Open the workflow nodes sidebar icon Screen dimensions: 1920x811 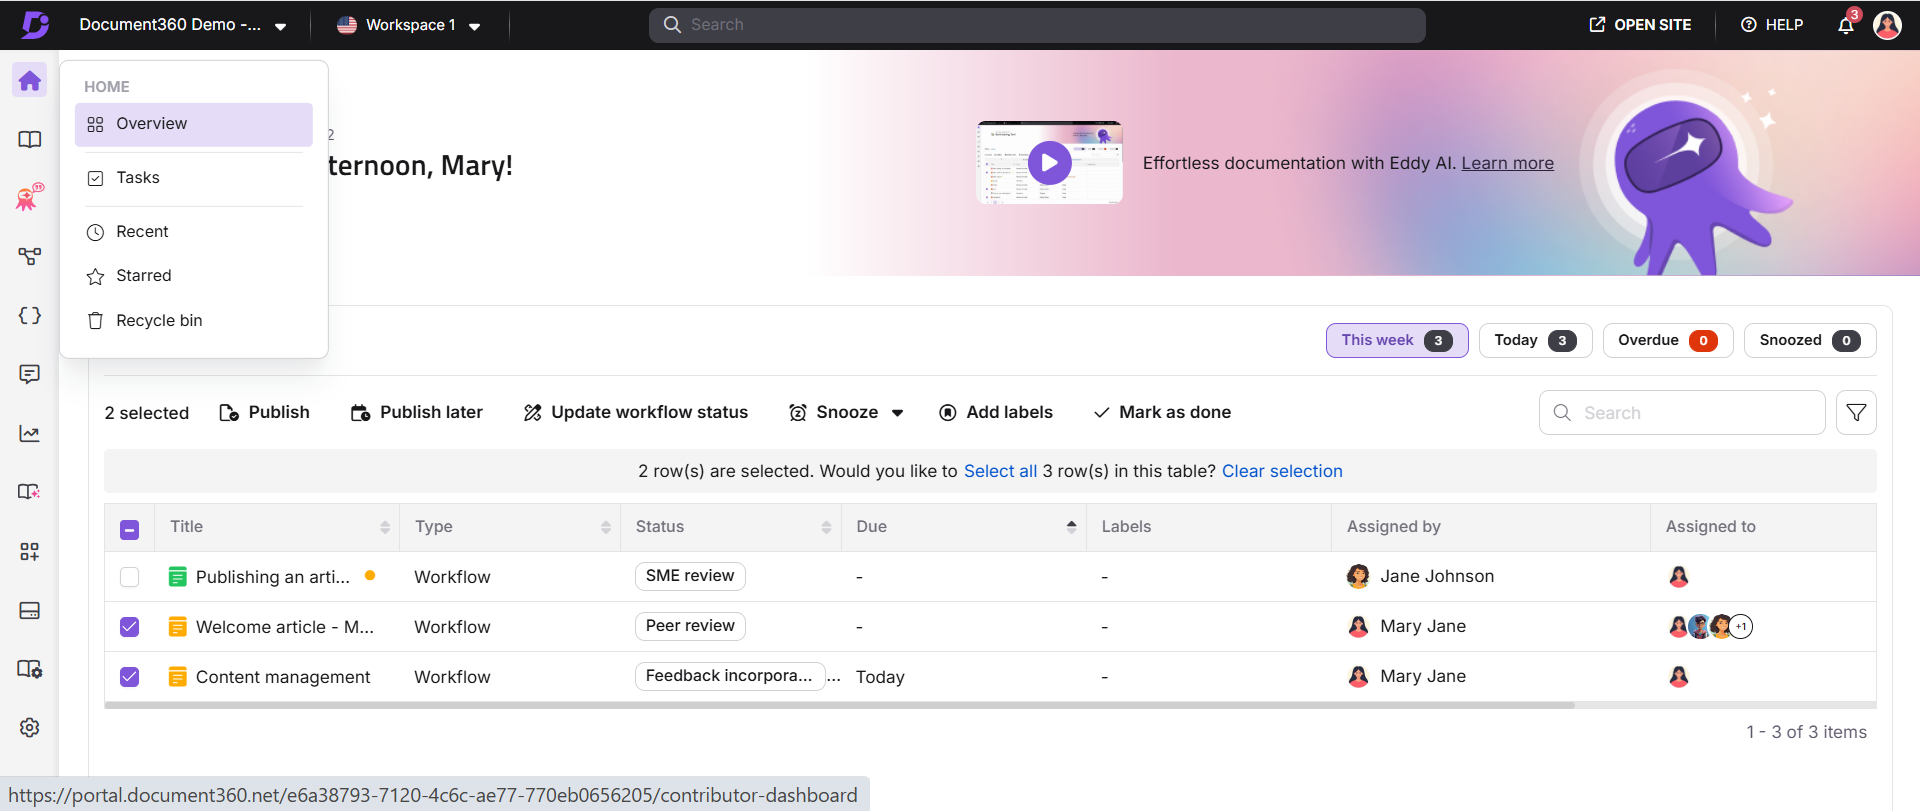click(x=30, y=256)
